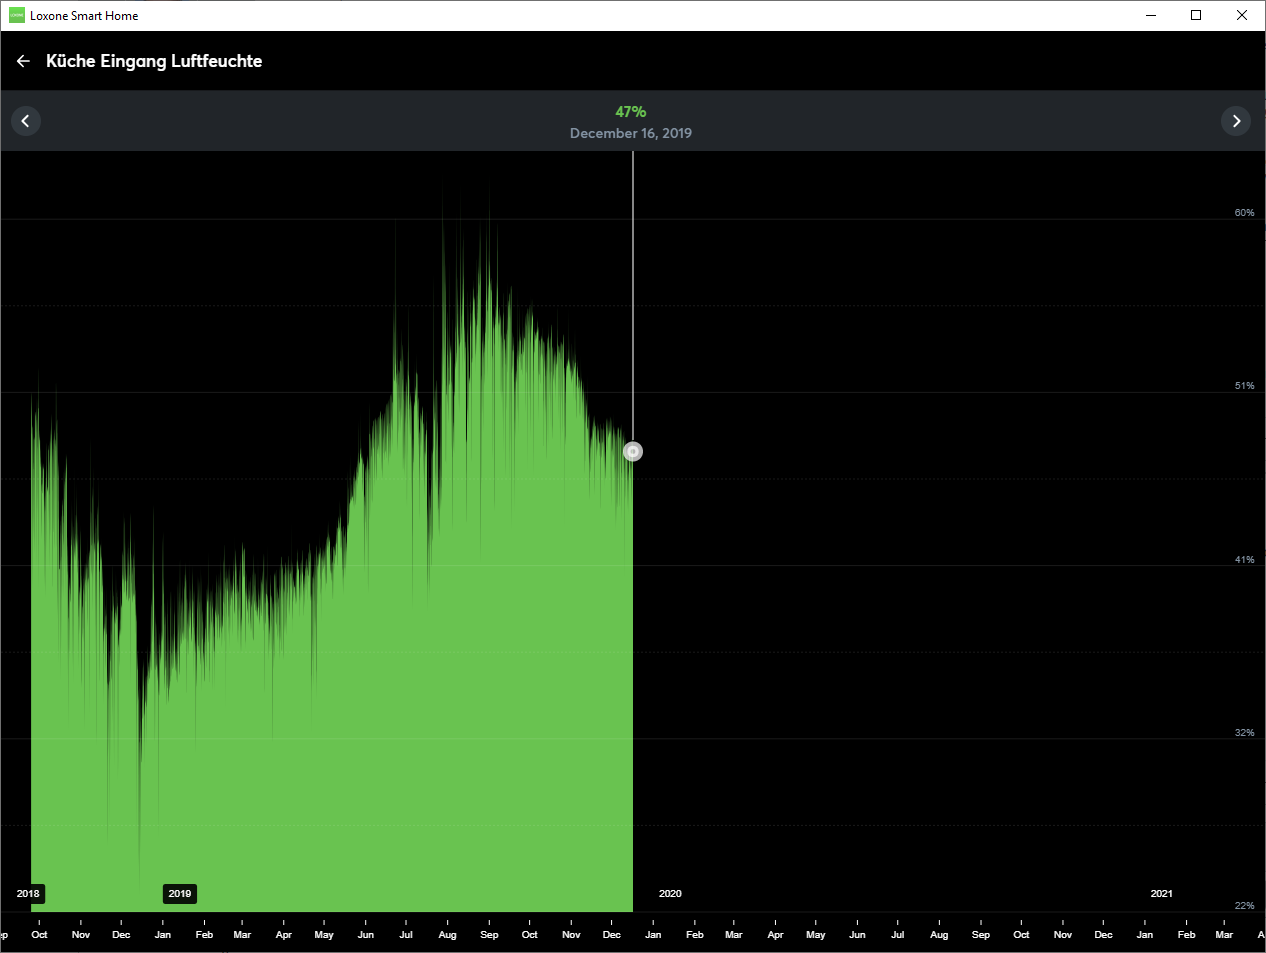Click the 51% y-axis label
This screenshot has height=953, width=1266.
pyautogui.click(x=1244, y=386)
